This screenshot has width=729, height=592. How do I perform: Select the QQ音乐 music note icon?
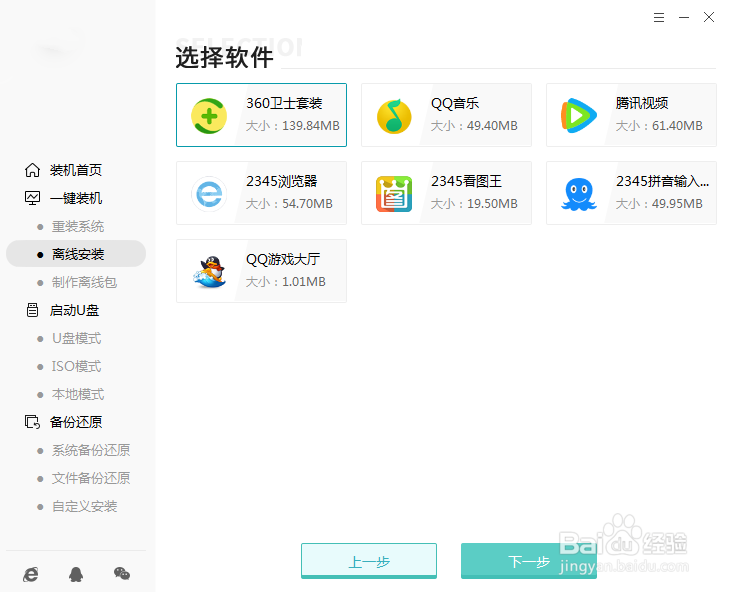pos(394,116)
